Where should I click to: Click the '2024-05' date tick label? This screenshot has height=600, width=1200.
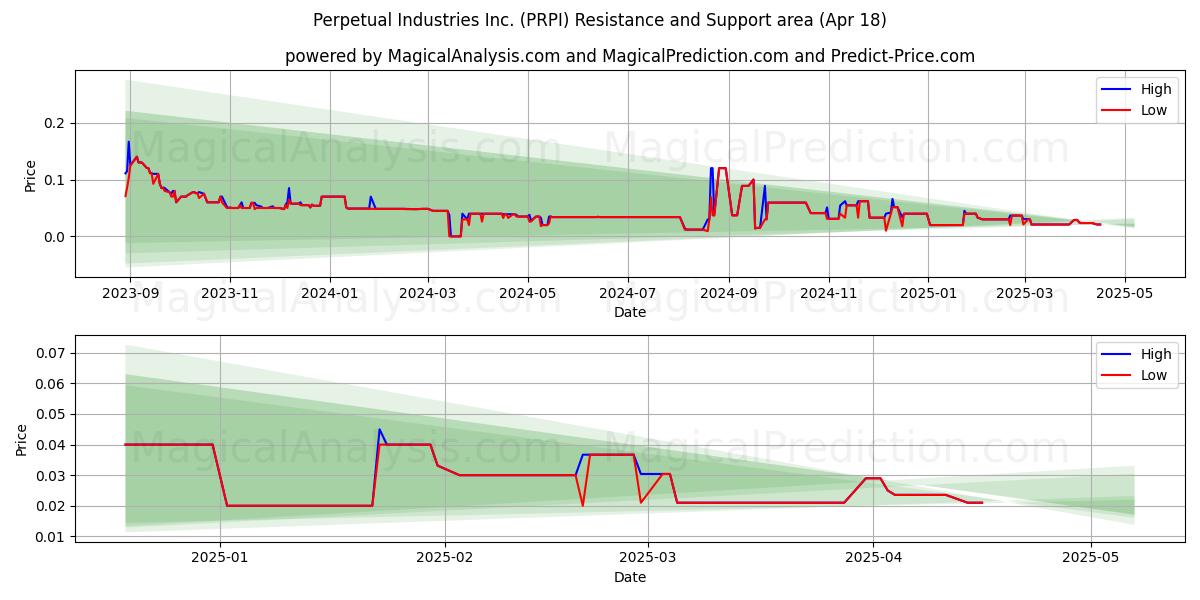[x=528, y=293]
